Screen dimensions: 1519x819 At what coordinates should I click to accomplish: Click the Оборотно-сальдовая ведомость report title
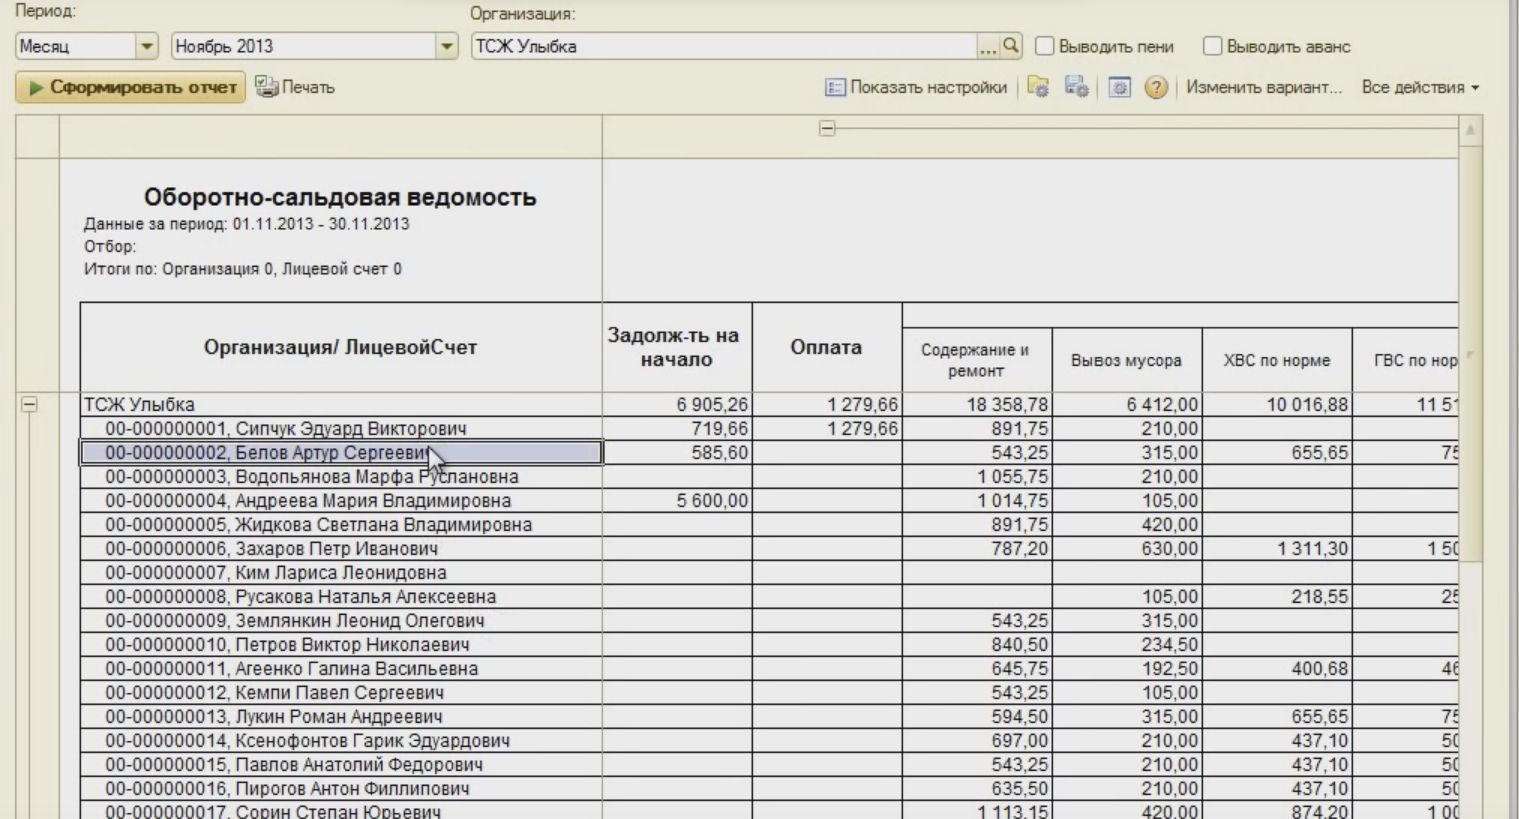[x=340, y=197]
